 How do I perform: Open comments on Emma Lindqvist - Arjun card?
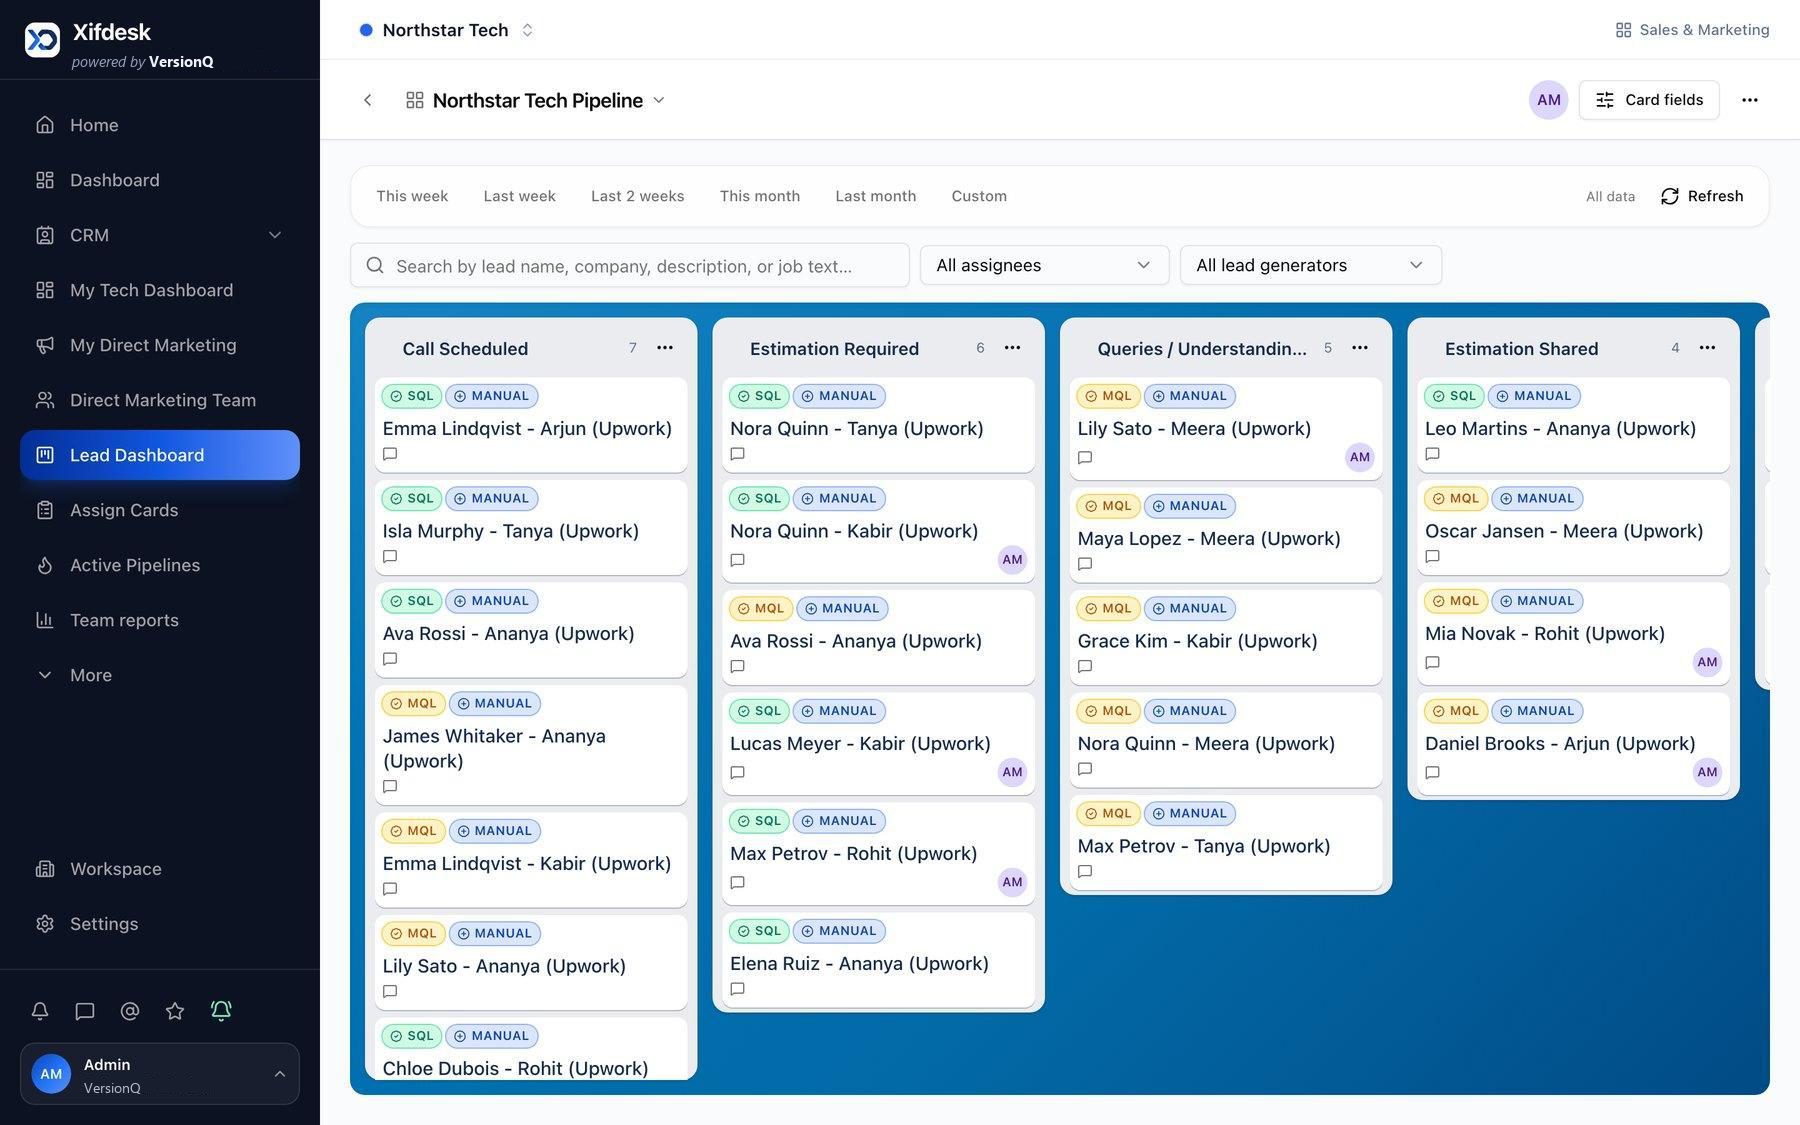click(390, 454)
